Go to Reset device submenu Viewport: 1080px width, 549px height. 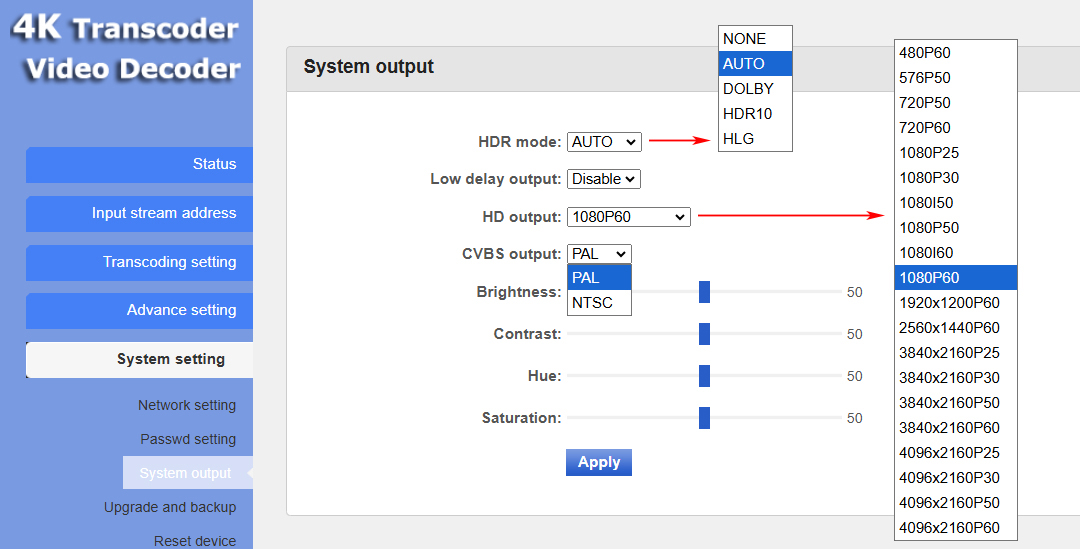pos(195,541)
